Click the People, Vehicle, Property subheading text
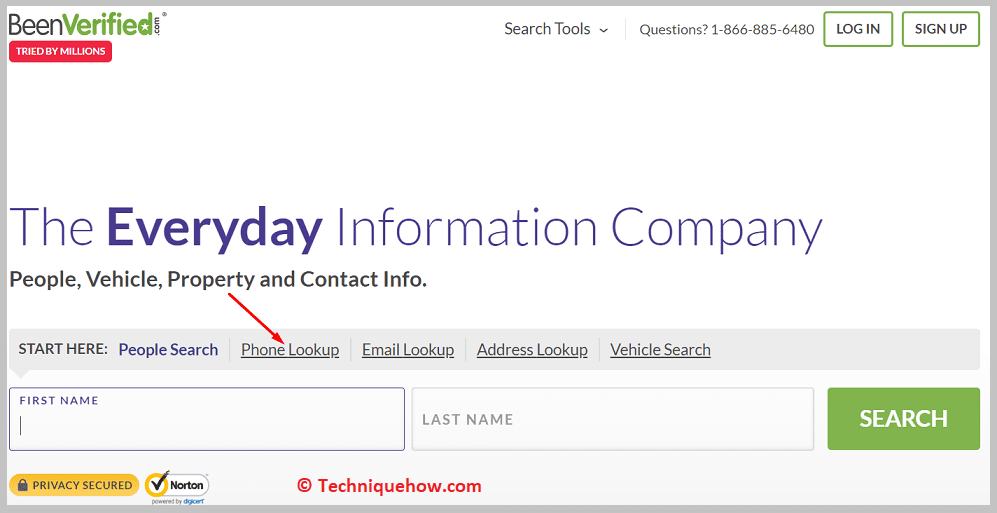Image resolution: width=997 pixels, height=513 pixels. (x=218, y=280)
